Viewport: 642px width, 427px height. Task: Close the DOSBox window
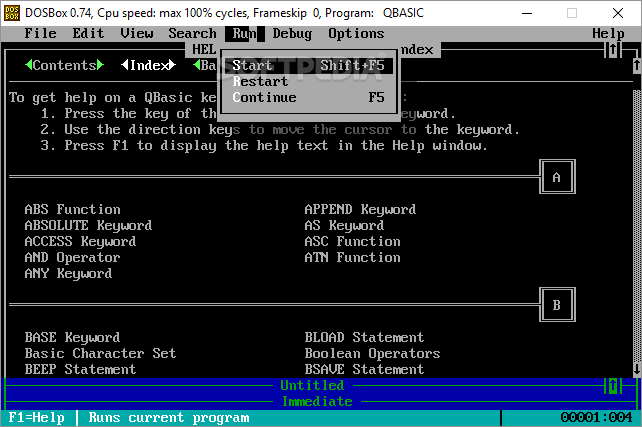[x=618, y=13]
